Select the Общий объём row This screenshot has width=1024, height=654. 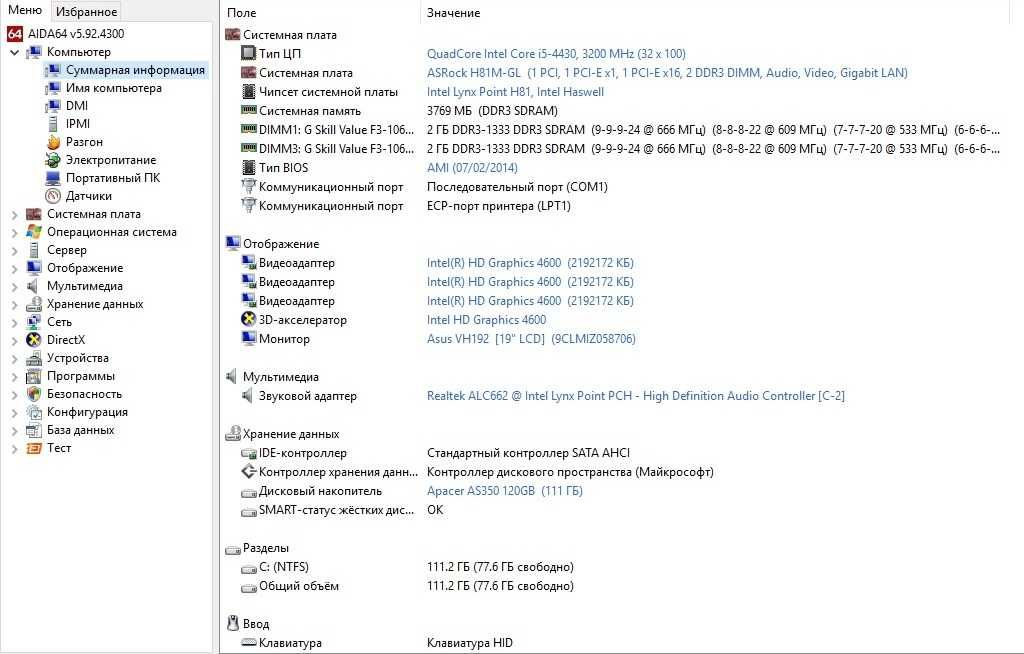point(408,586)
